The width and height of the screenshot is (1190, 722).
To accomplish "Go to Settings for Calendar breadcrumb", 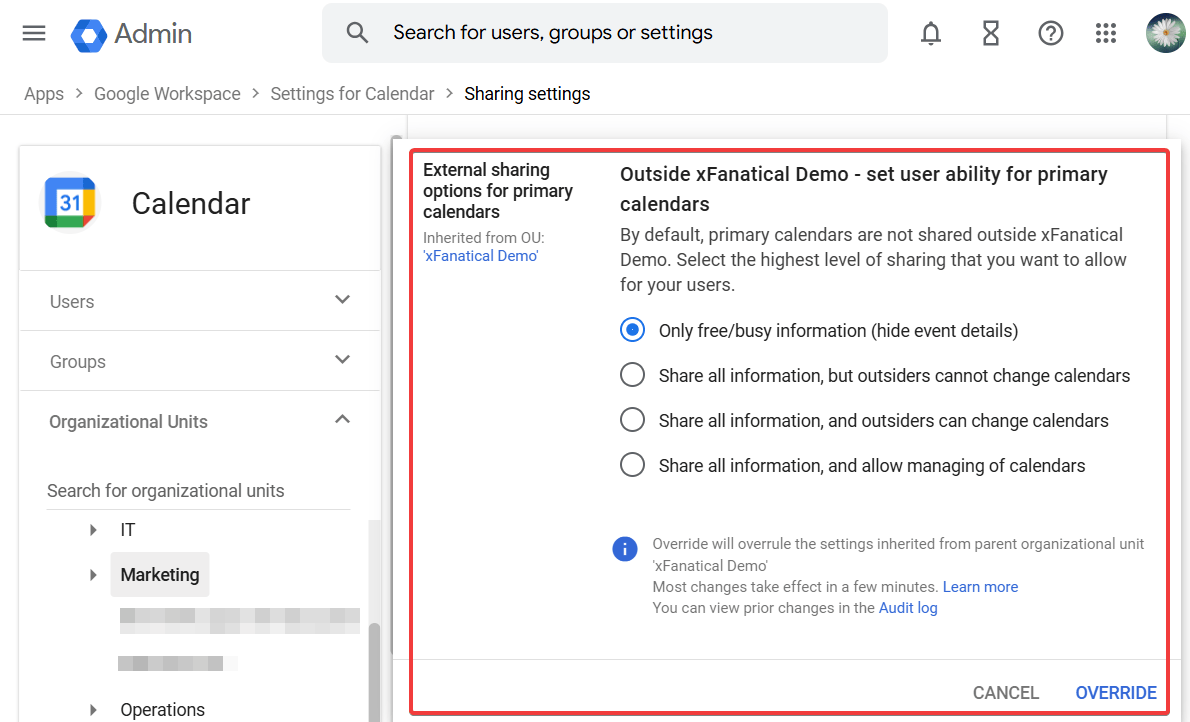I will pyautogui.click(x=352, y=93).
